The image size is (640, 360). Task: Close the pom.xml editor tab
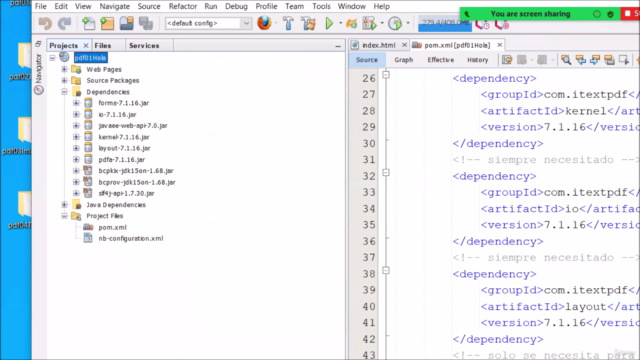(500, 45)
